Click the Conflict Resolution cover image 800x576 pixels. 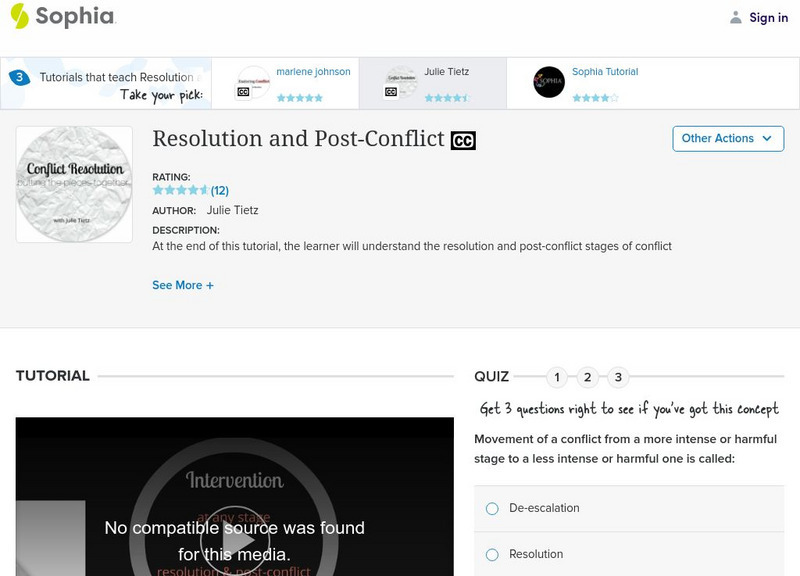[74, 184]
